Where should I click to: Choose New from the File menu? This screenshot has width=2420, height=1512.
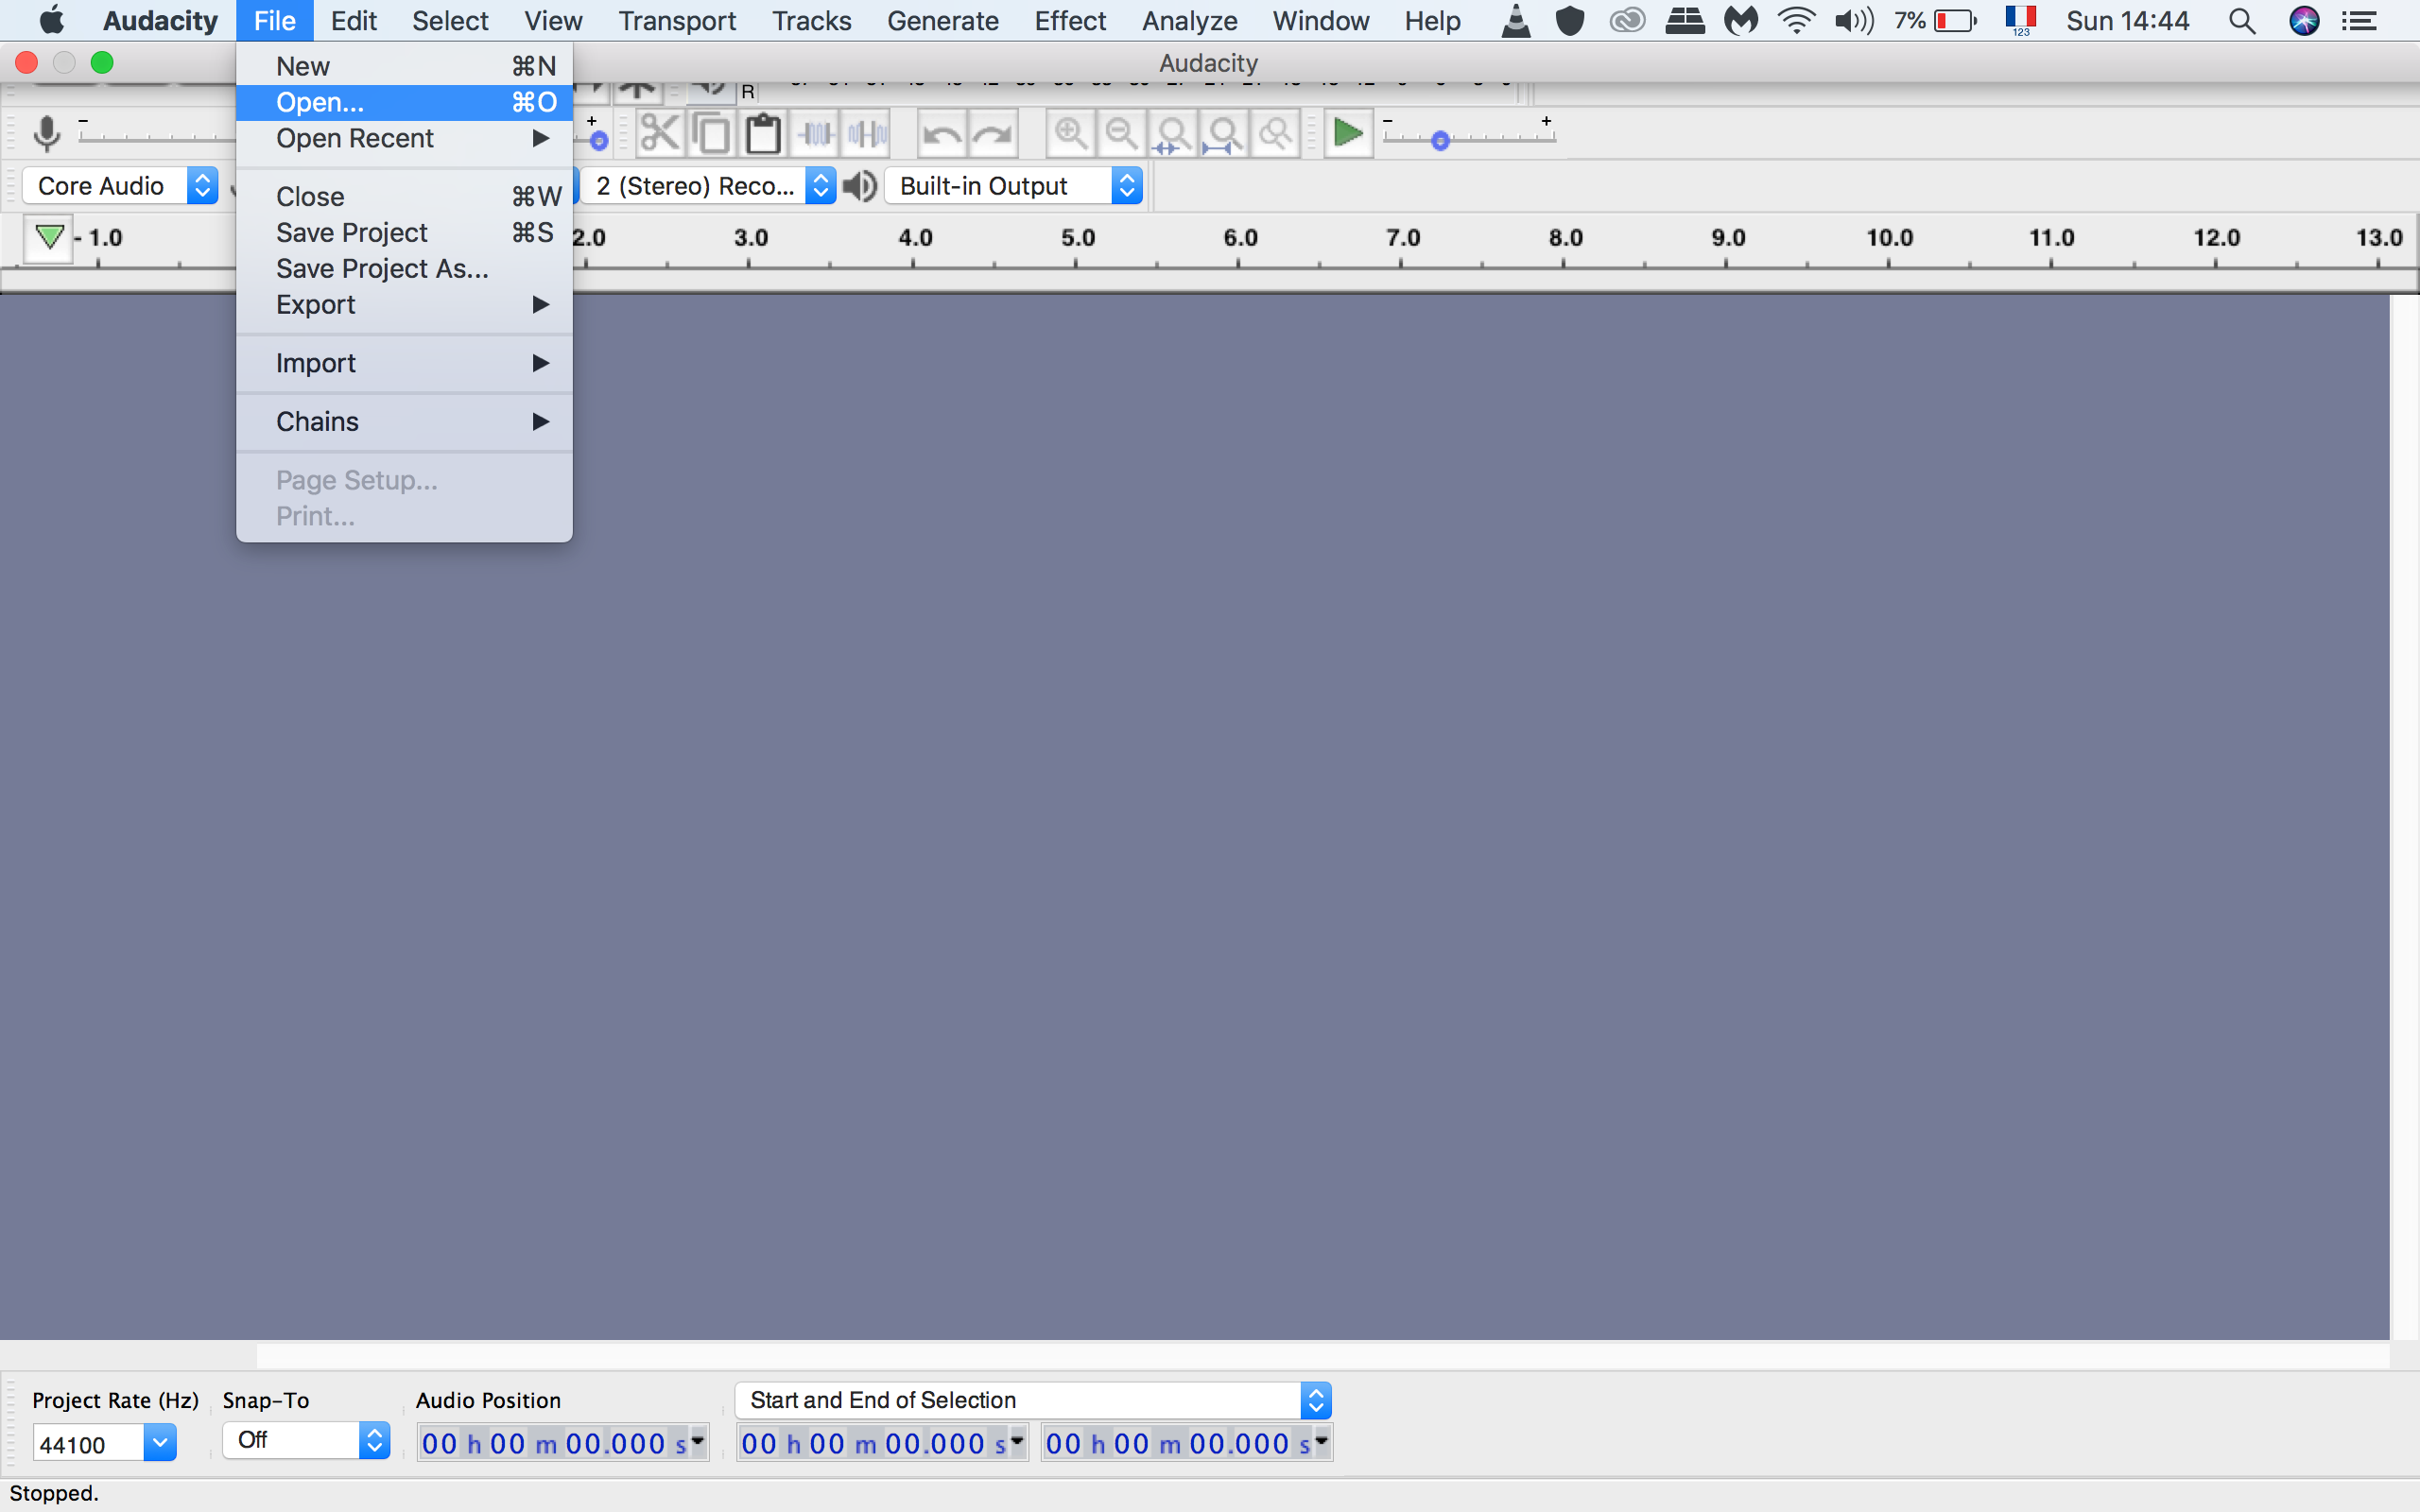[x=404, y=66]
